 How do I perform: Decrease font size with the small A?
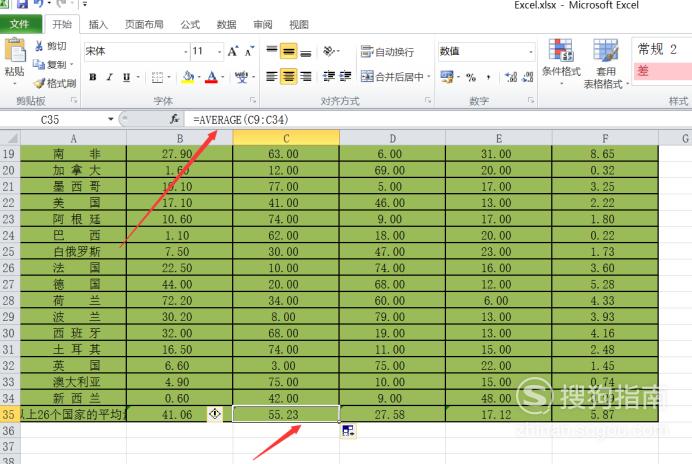(x=249, y=51)
